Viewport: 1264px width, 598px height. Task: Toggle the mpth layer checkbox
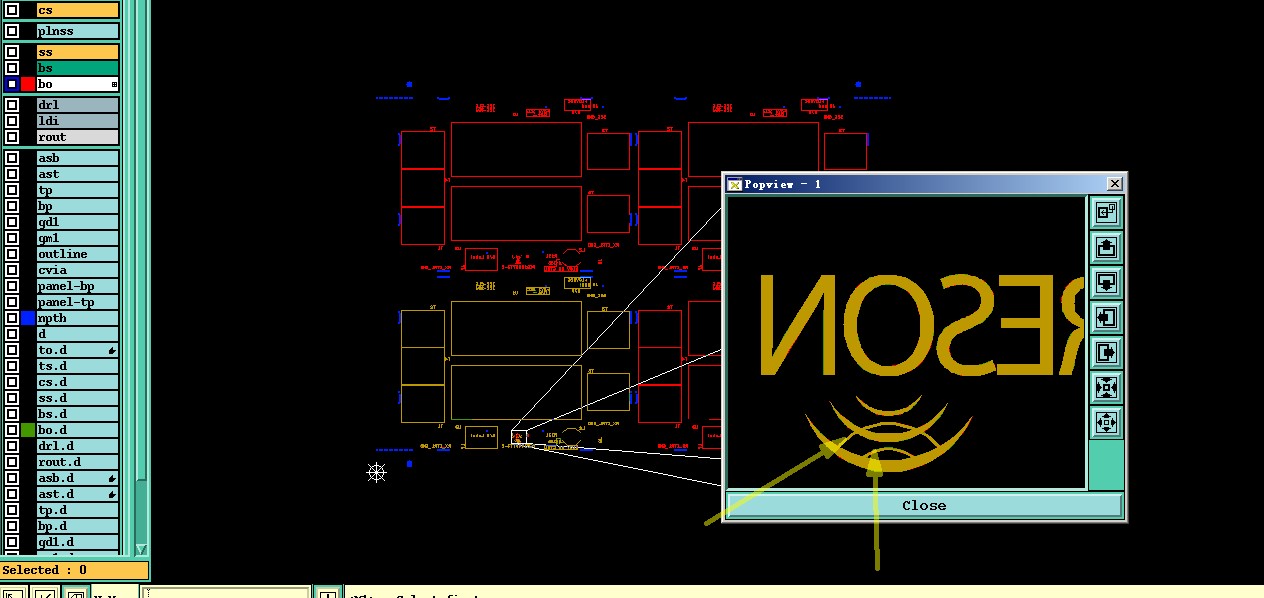[x=12, y=318]
